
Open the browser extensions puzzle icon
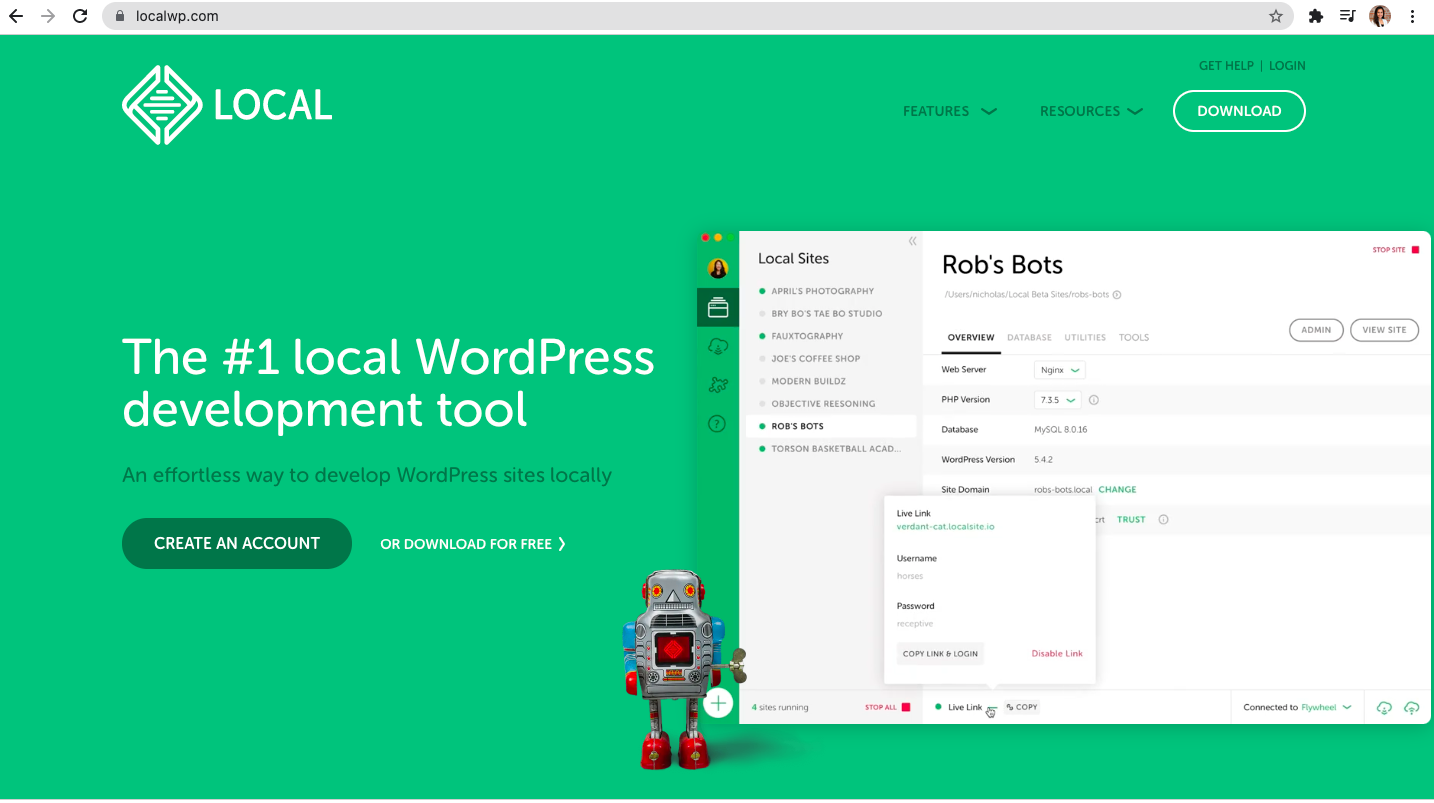1316,16
